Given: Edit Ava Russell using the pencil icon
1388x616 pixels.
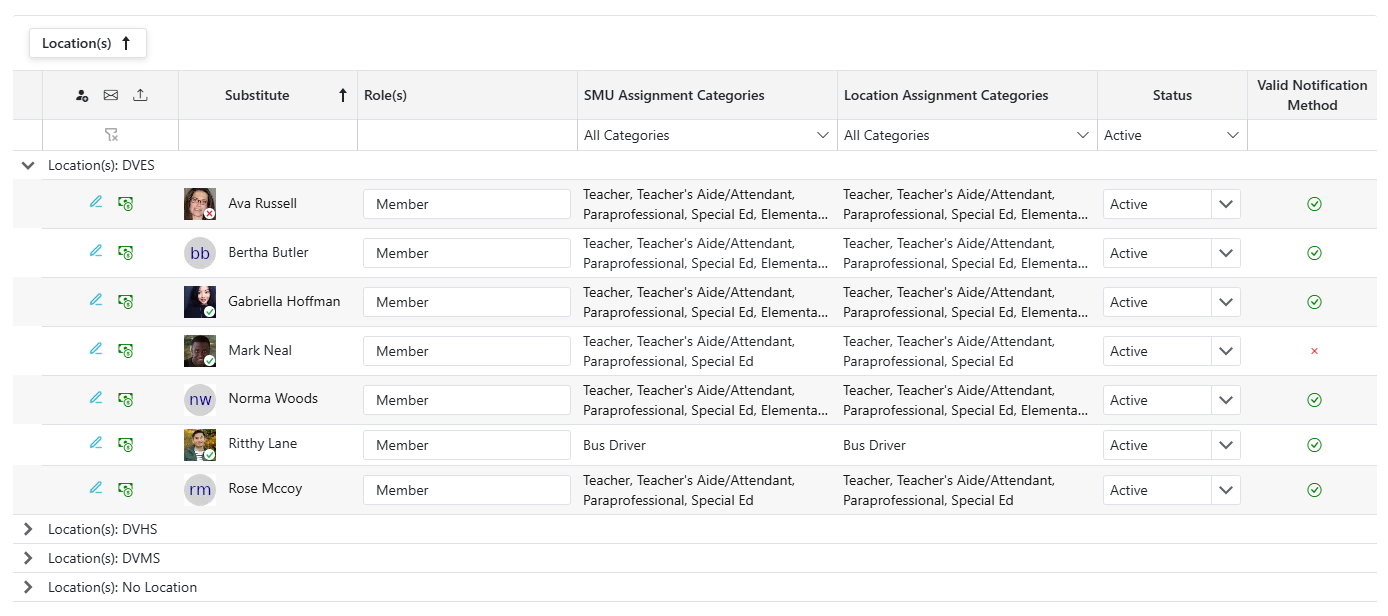Looking at the screenshot, I should (x=96, y=202).
